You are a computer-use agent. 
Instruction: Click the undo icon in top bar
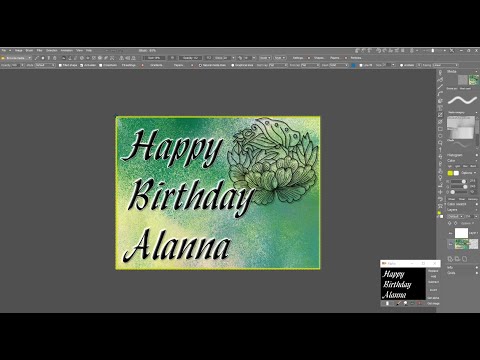coord(379,51)
